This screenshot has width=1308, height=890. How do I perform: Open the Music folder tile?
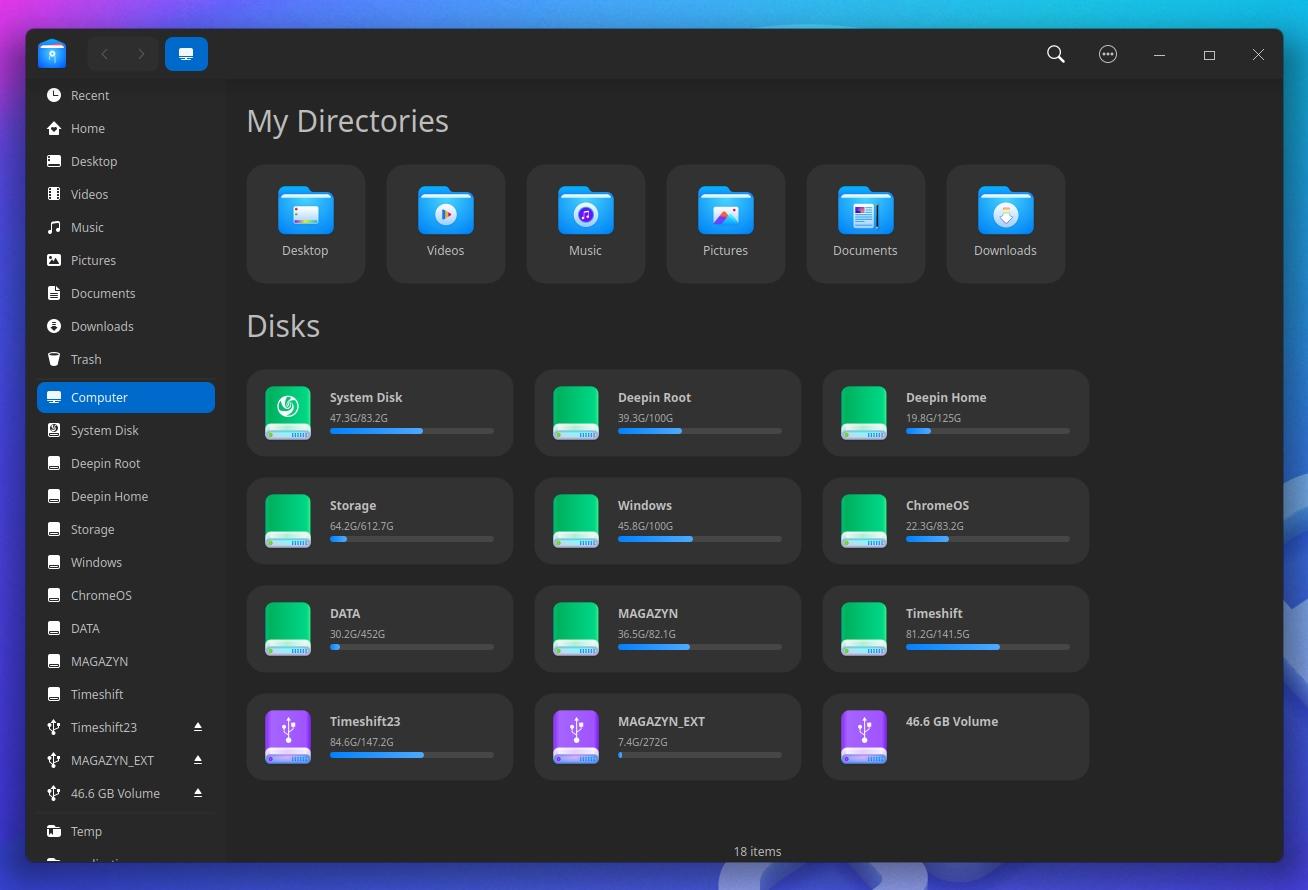click(x=586, y=224)
